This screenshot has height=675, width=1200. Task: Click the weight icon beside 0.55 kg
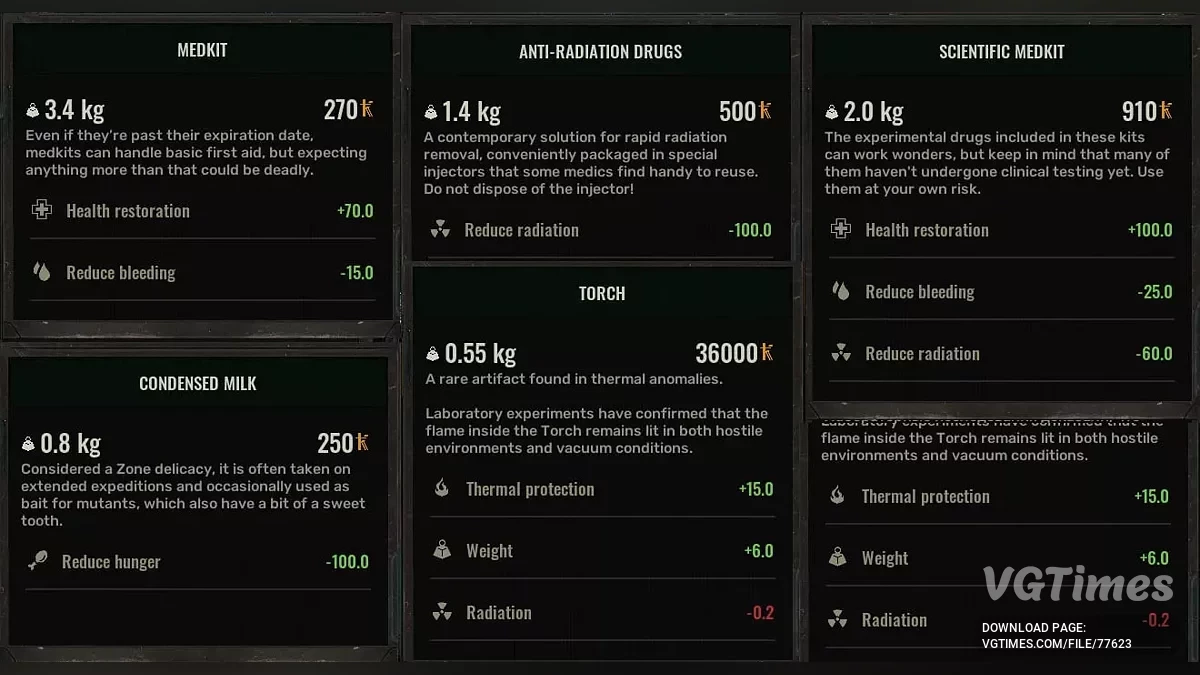(x=433, y=354)
